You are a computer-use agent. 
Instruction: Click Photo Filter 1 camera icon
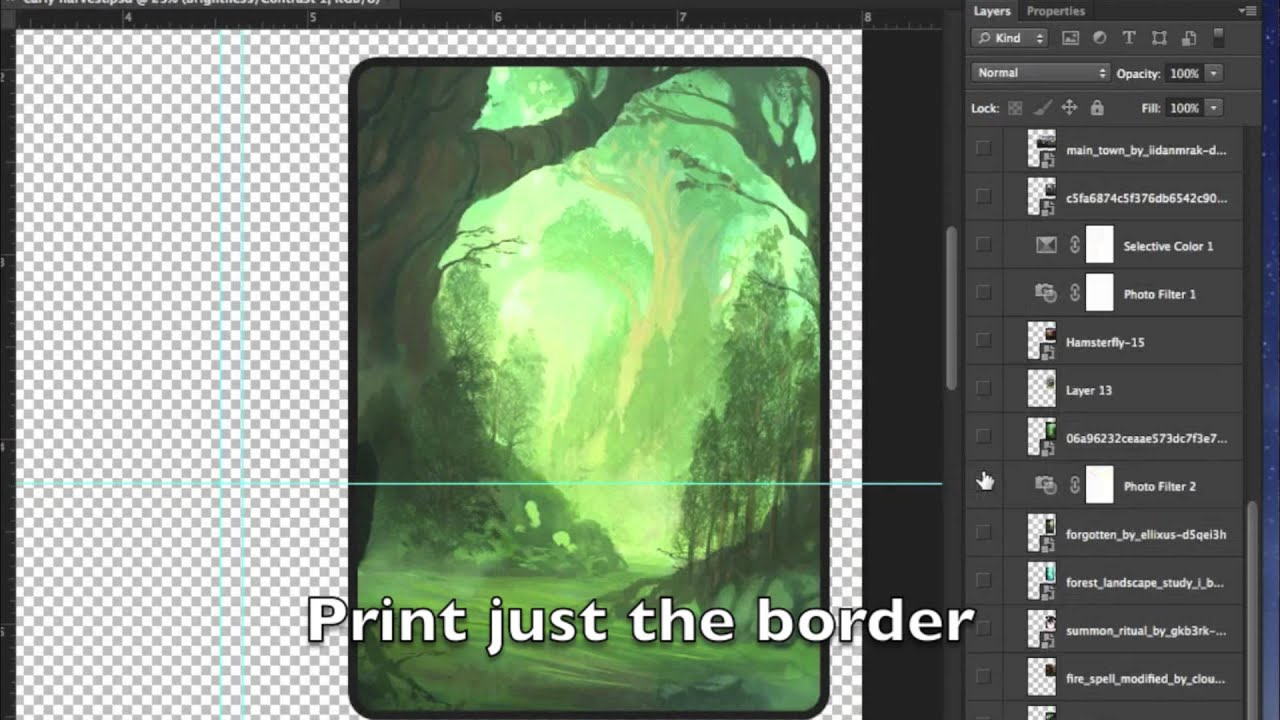click(1045, 294)
